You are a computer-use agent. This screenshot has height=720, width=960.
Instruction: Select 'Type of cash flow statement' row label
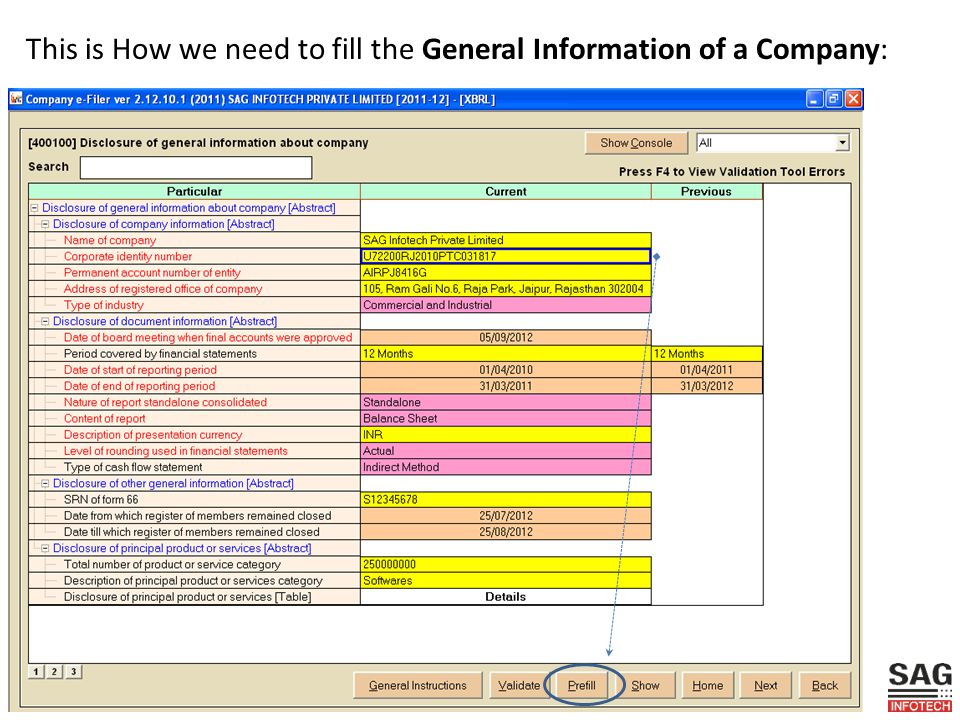(133, 467)
